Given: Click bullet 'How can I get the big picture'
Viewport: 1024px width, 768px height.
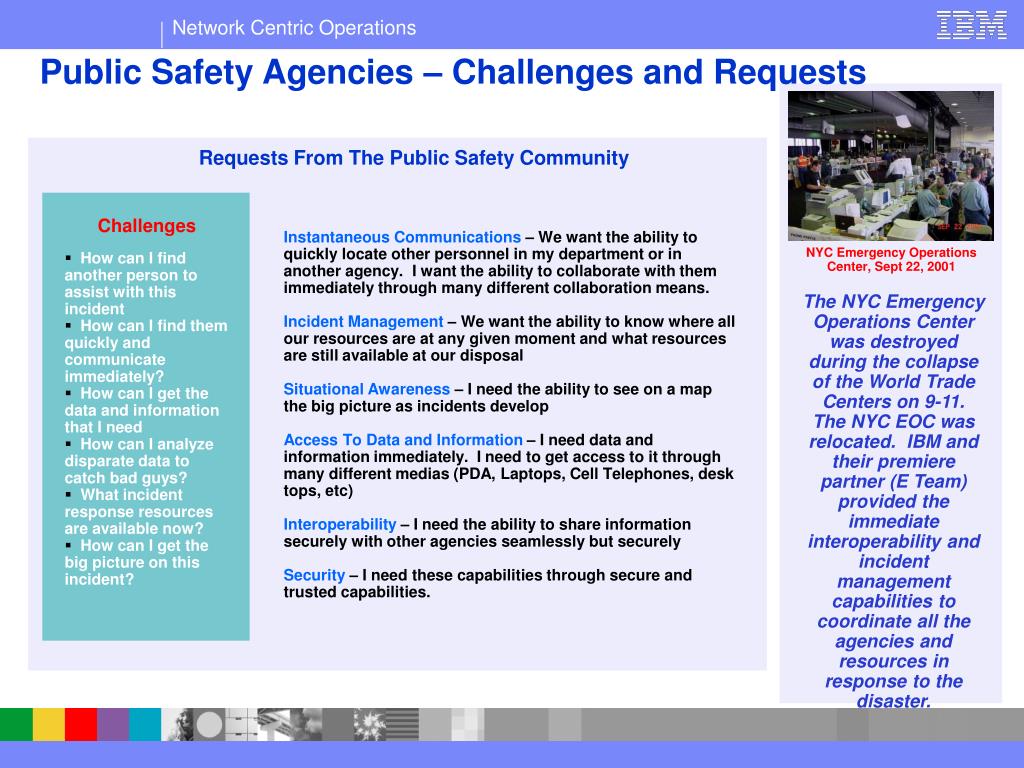Looking at the screenshot, I should pyautogui.click(x=136, y=562).
